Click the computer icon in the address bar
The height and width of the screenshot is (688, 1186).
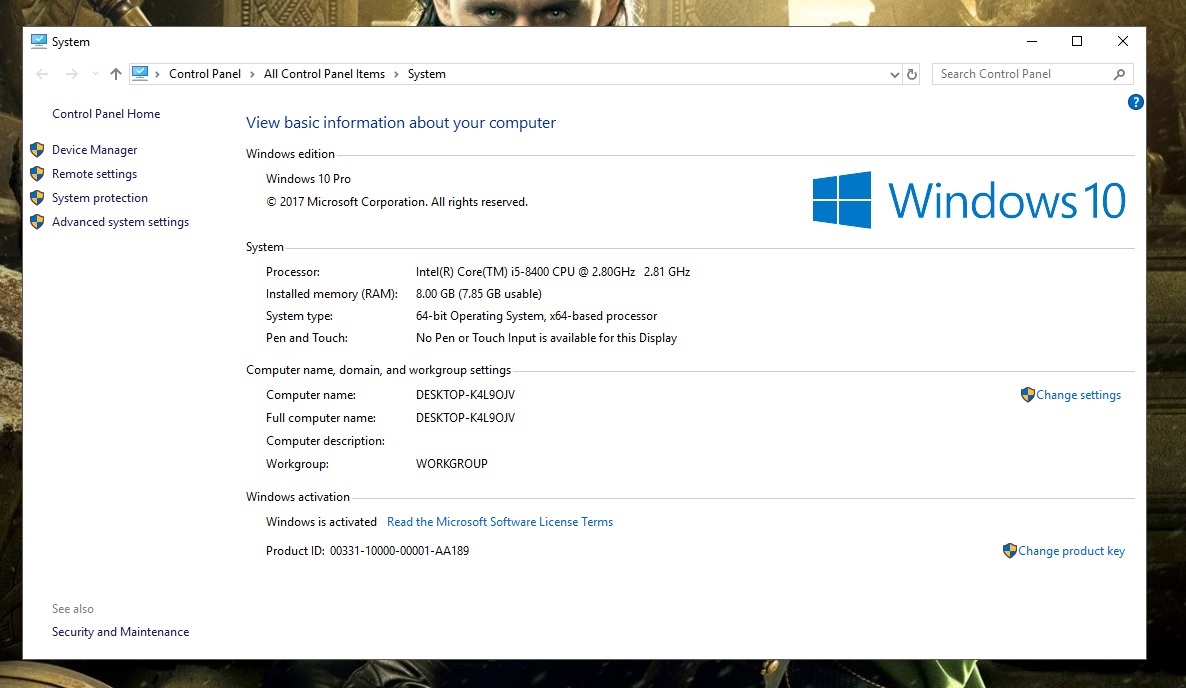(x=140, y=73)
